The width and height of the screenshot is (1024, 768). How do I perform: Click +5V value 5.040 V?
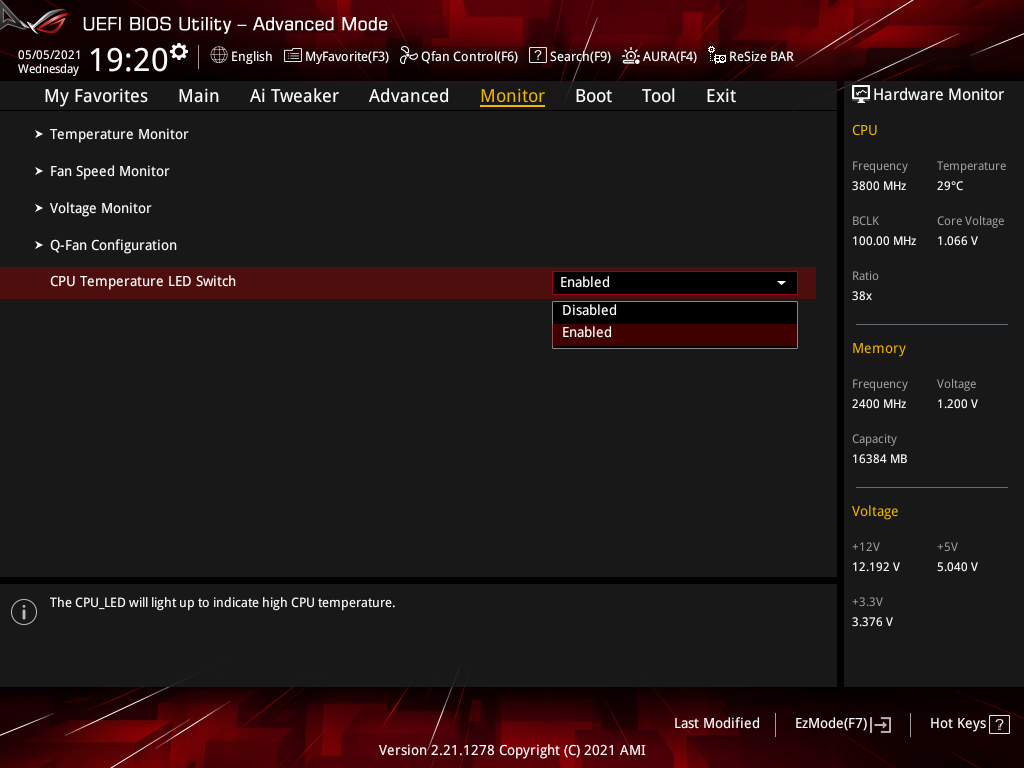[x=957, y=567]
